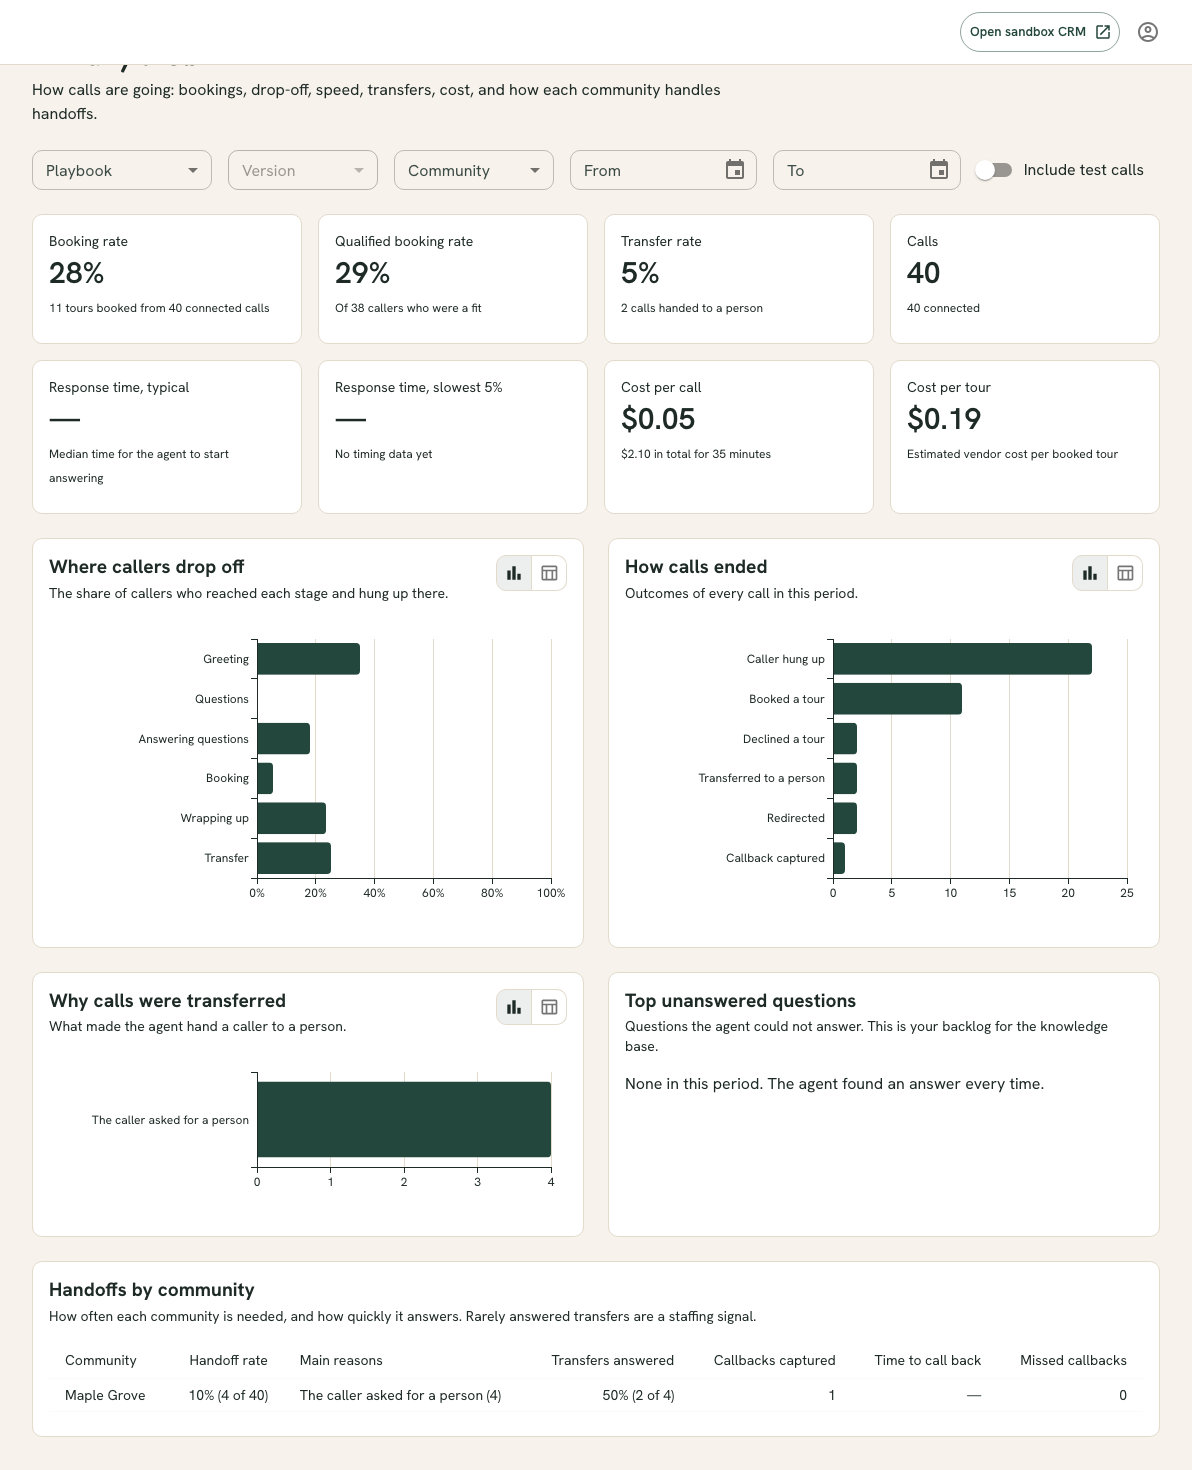Click the Caller hung up bar
Viewport: 1192px width, 1470px height.
click(x=962, y=659)
